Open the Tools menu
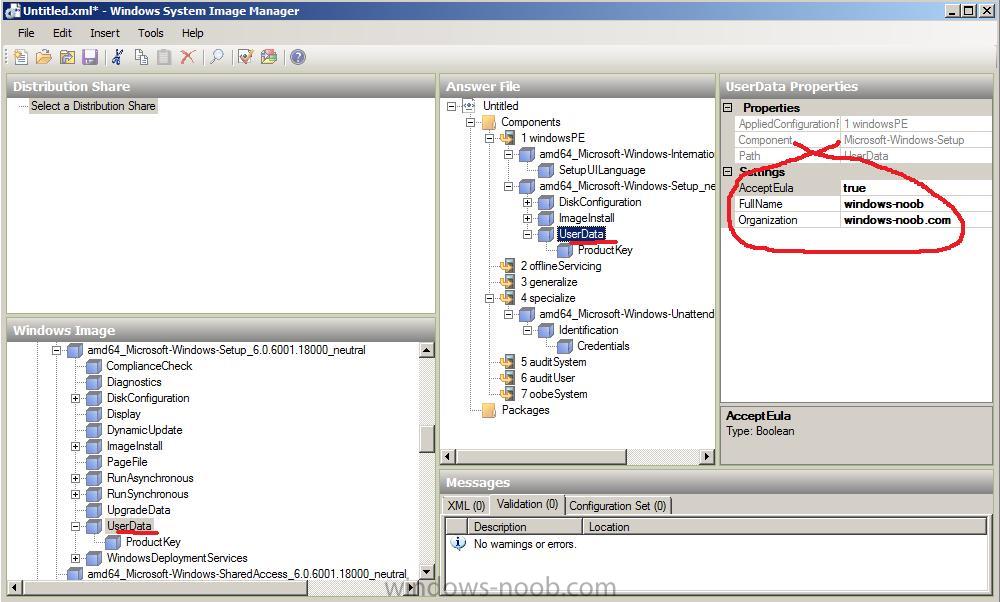The image size is (1000, 602). pos(151,33)
